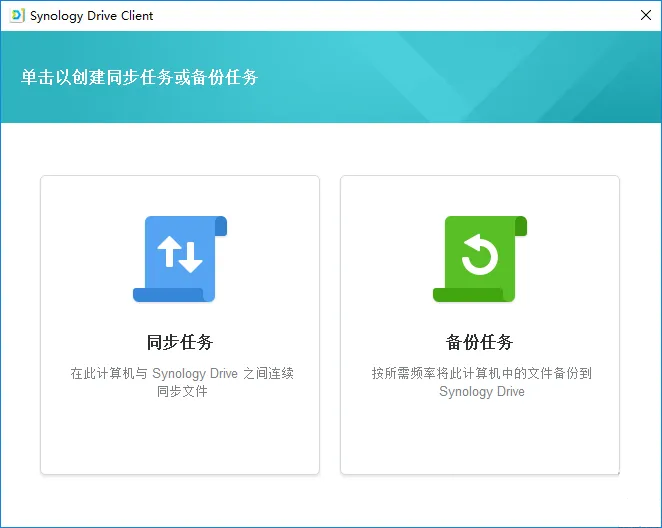Click the Synology Drive Client window title
Image resolution: width=662 pixels, height=528 pixels.
tap(92, 16)
